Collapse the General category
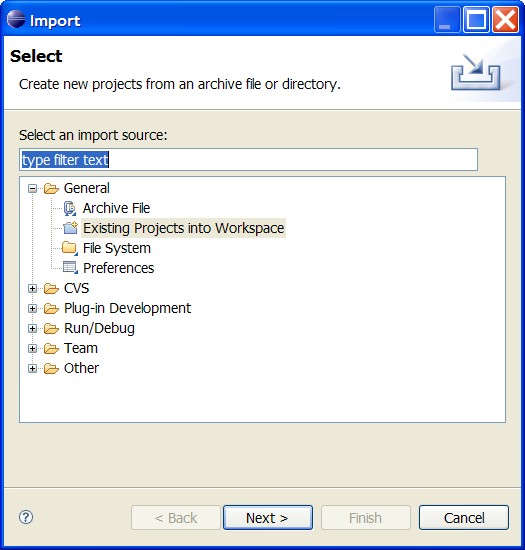The width and height of the screenshot is (525, 550). (x=32, y=189)
